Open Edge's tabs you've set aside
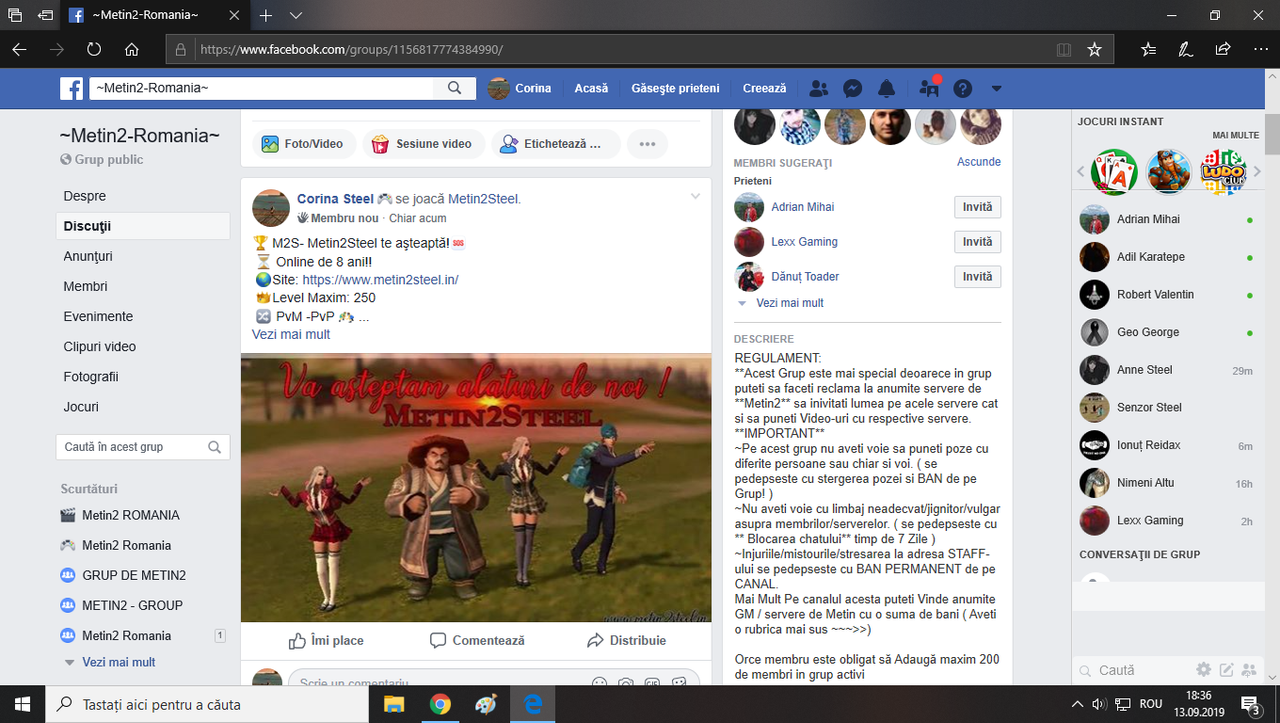Image resolution: width=1280 pixels, height=723 pixels. tap(15, 16)
